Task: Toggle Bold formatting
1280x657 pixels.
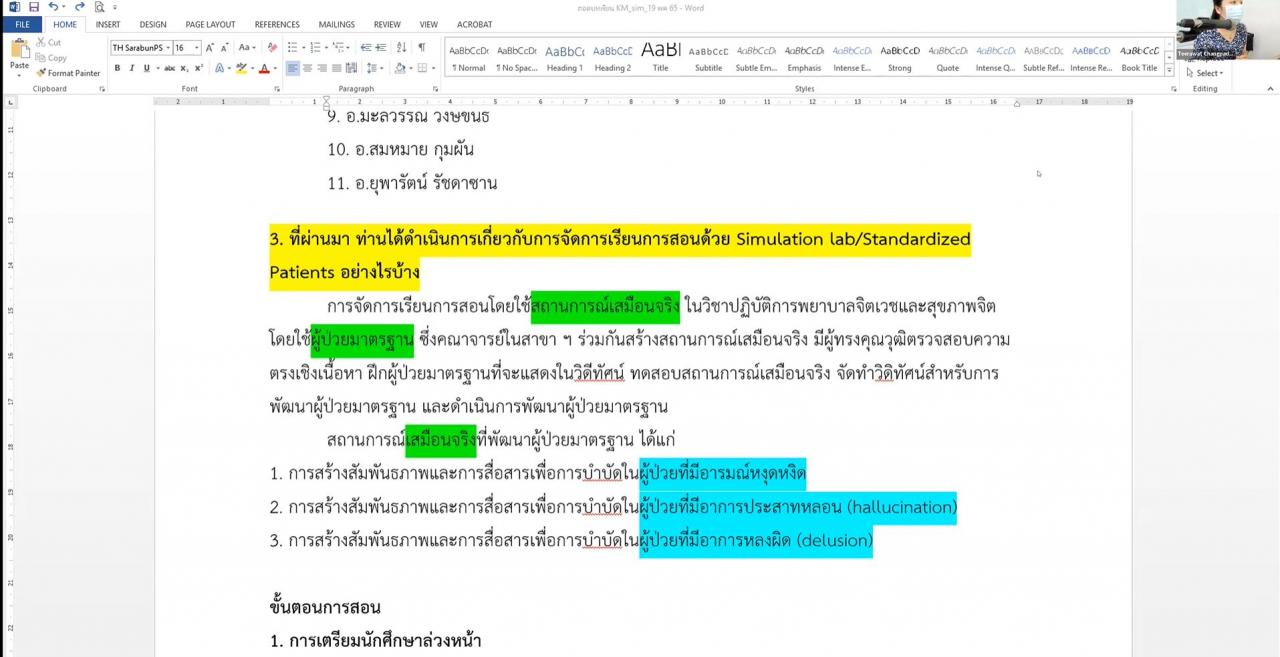Action: (117, 68)
